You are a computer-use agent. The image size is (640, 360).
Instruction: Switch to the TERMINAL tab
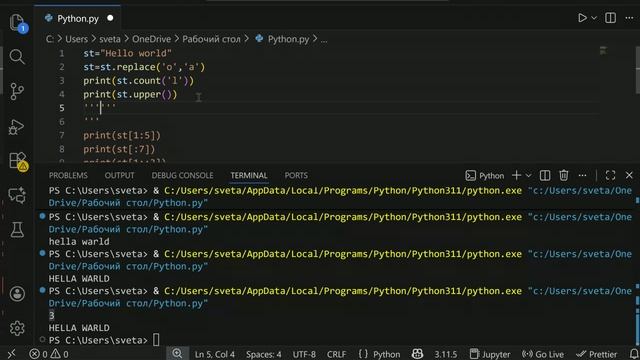249,176
